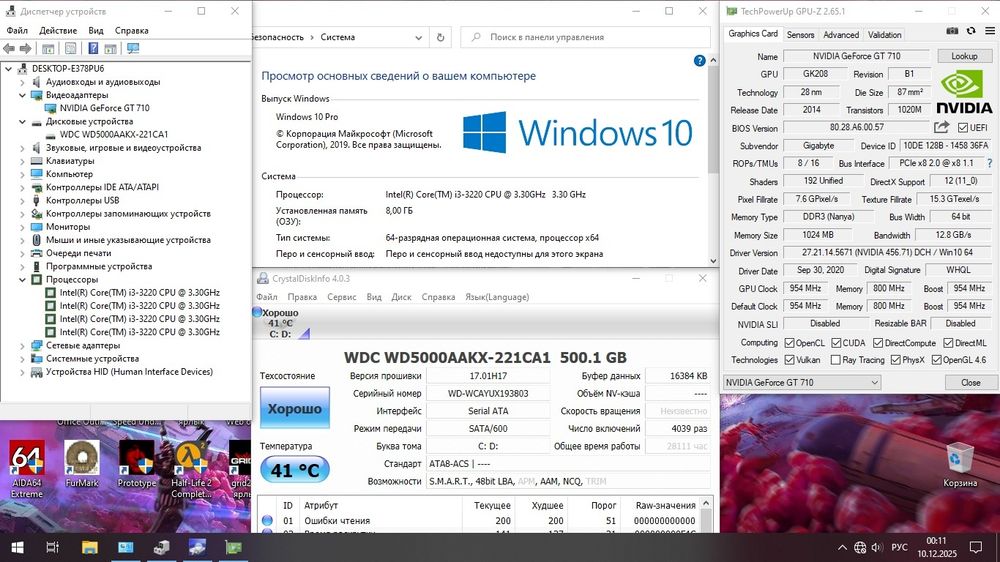Click the blue help icon in System window
The width and height of the screenshot is (1000, 562).
700,61
